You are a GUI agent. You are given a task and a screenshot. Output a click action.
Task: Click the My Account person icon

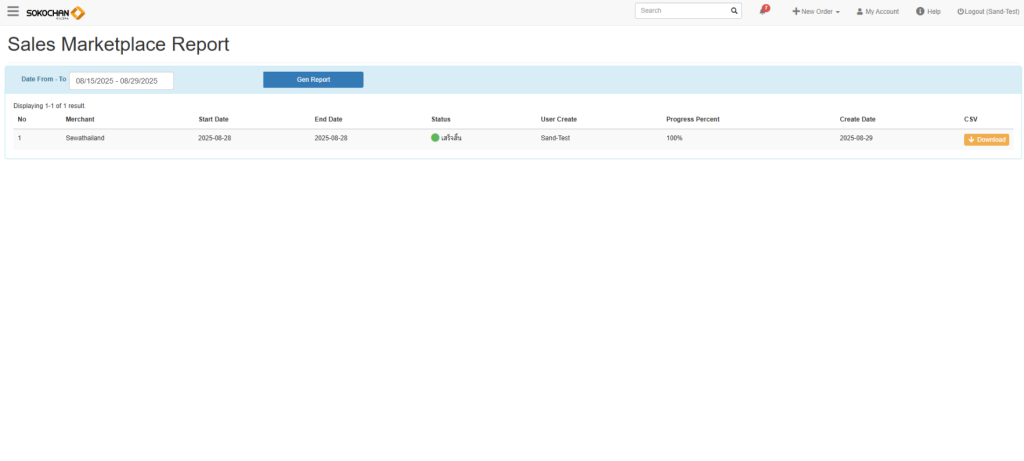click(x=859, y=12)
